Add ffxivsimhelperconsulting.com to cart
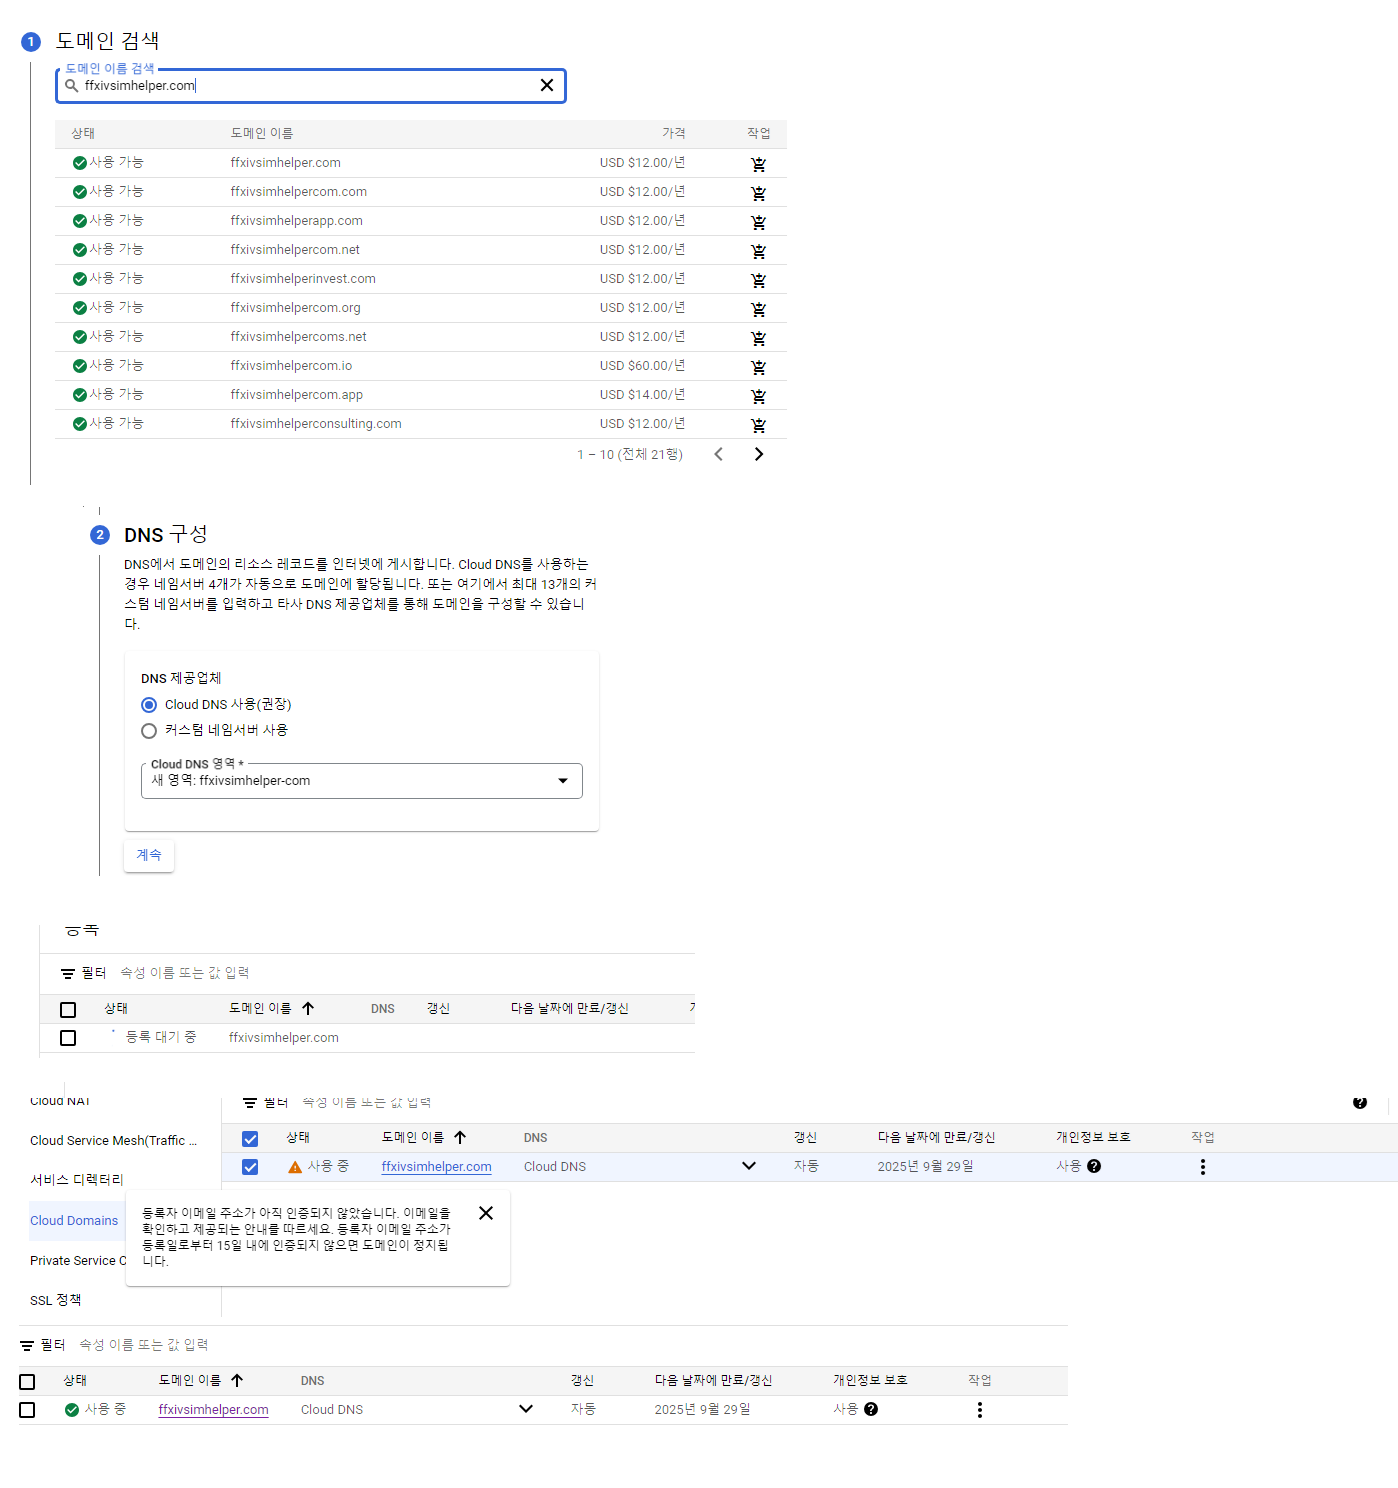The width and height of the screenshot is (1398, 1488). [759, 425]
